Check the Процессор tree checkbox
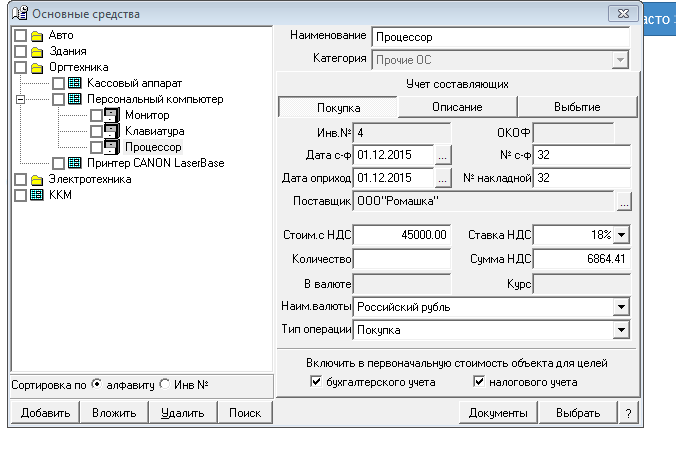676x471 pixels. 96,147
